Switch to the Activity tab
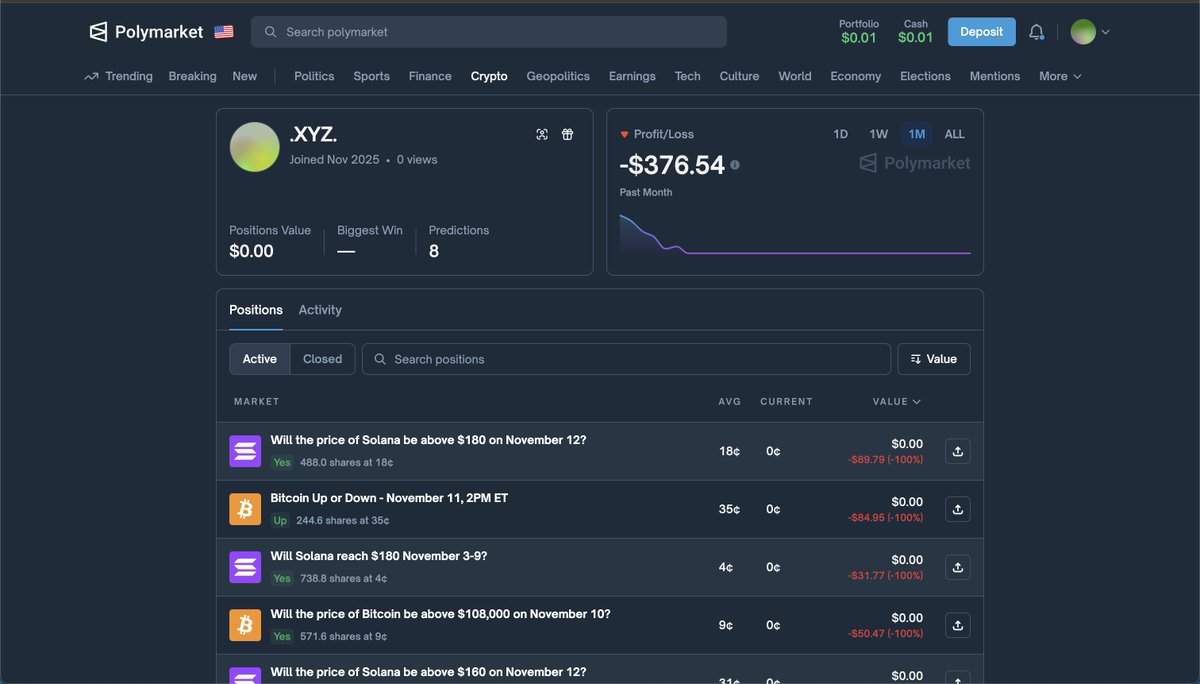This screenshot has height=684, width=1200. coord(320,310)
